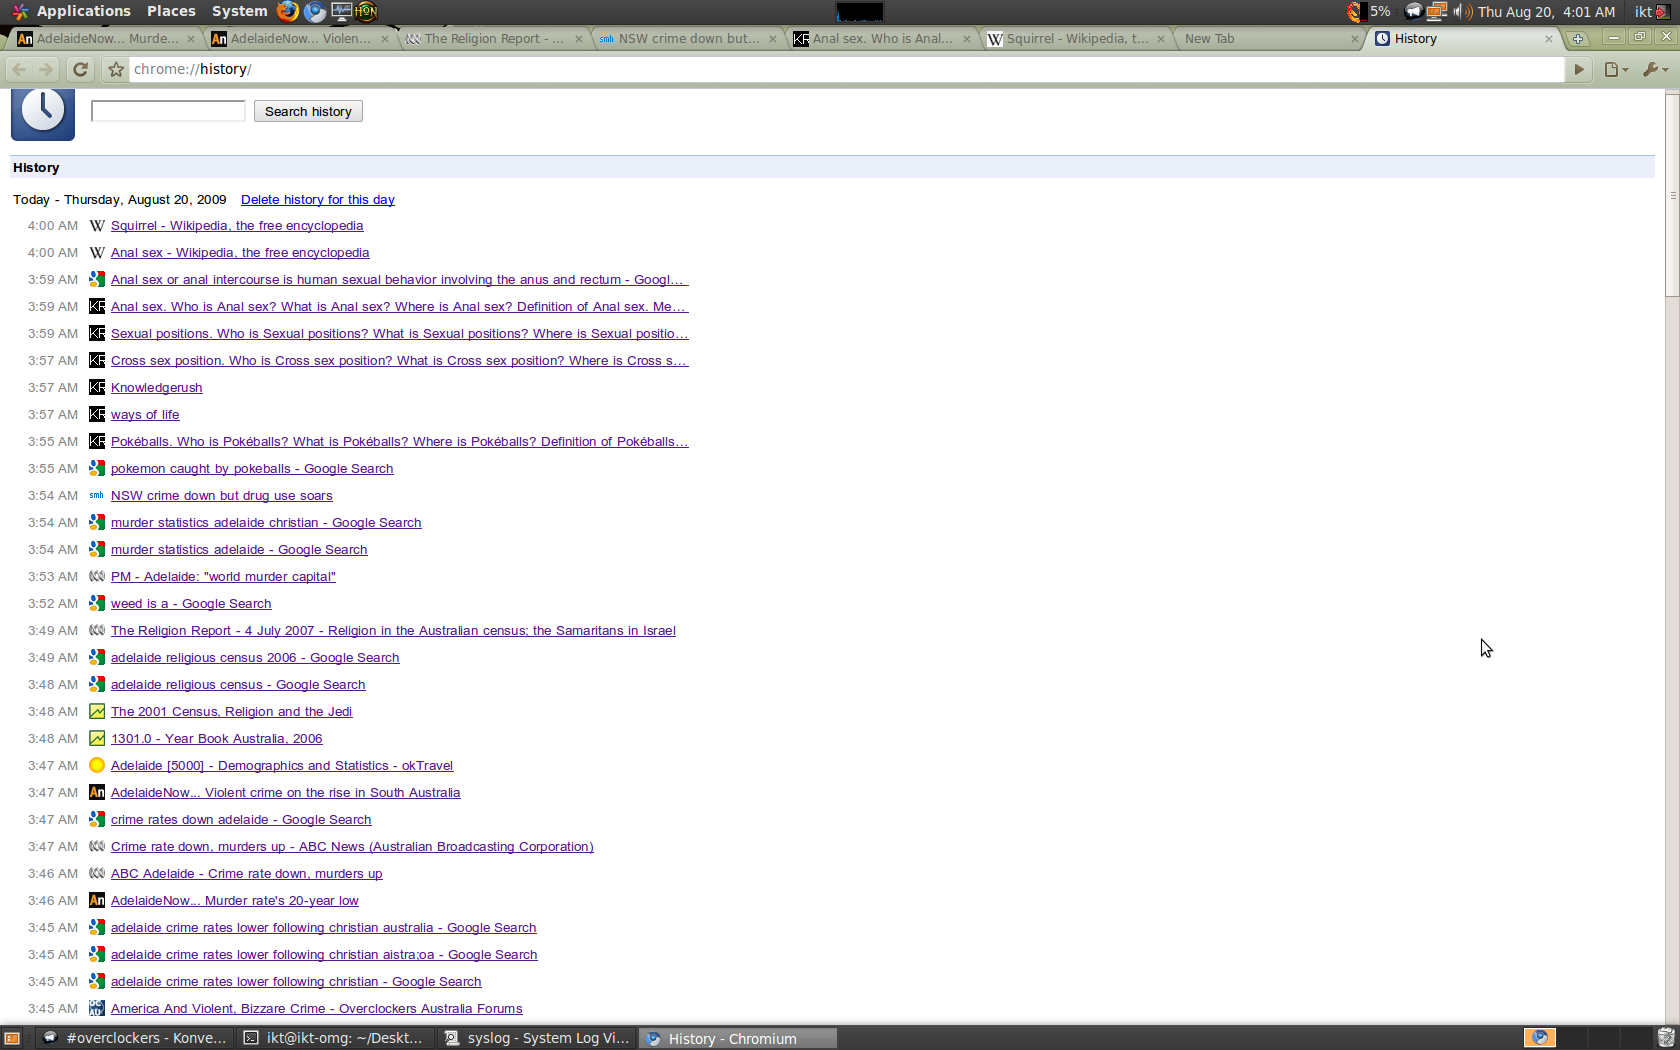Focus the history search text field

pyautogui.click(x=168, y=111)
